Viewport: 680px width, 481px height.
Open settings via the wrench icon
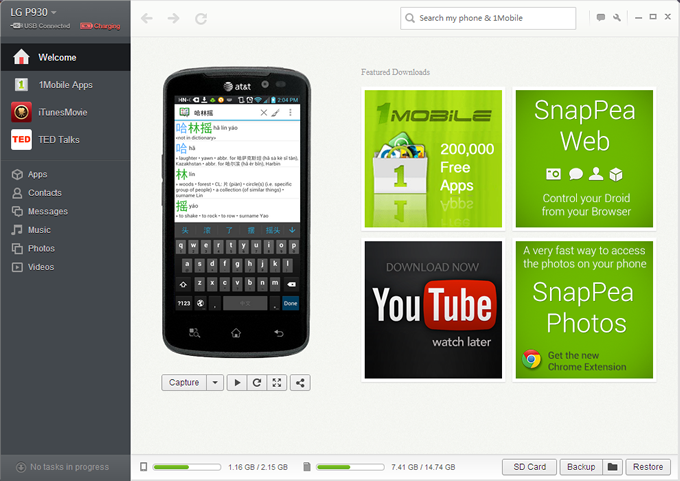(617, 17)
